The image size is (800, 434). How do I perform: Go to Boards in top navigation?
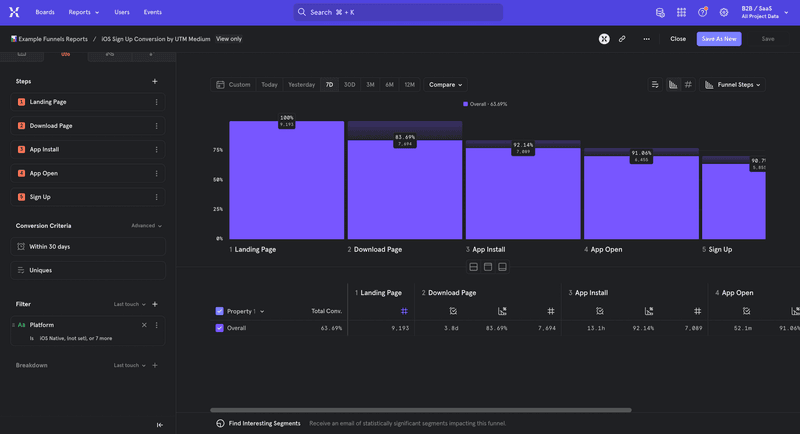pyautogui.click(x=45, y=12)
